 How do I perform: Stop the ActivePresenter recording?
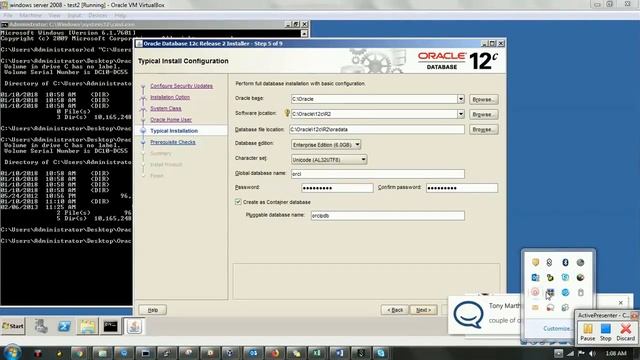click(x=606, y=332)
